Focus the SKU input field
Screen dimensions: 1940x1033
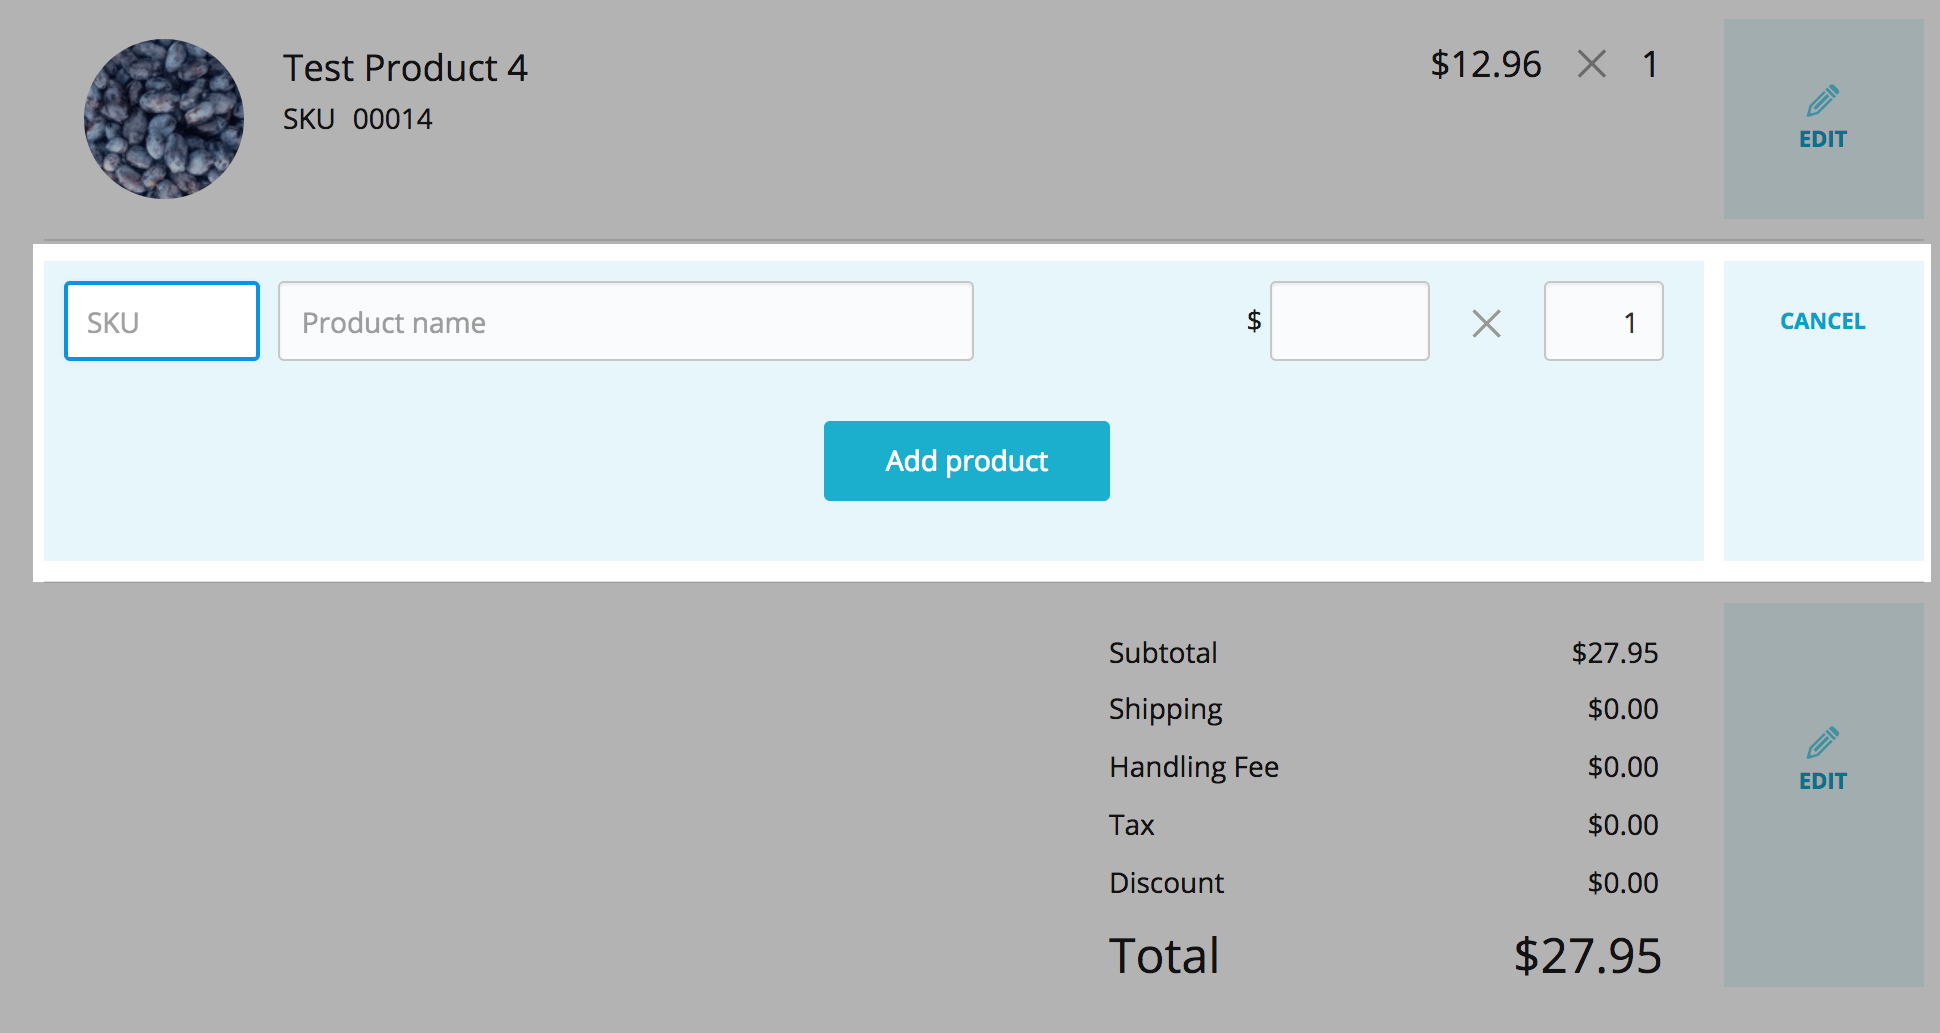(x=162, y=321)
